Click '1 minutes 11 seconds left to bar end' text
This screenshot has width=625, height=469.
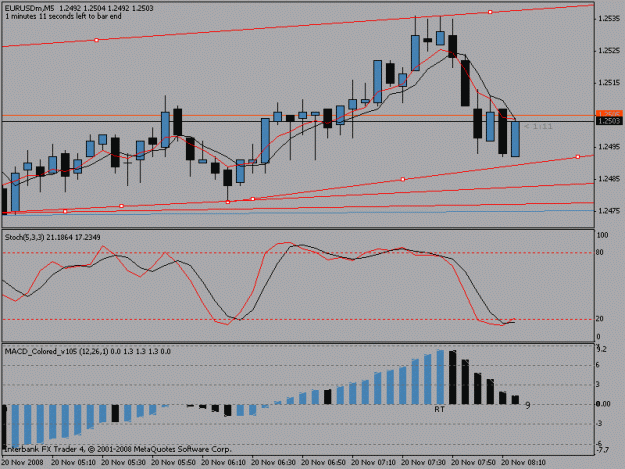click(x=63, y=16)
